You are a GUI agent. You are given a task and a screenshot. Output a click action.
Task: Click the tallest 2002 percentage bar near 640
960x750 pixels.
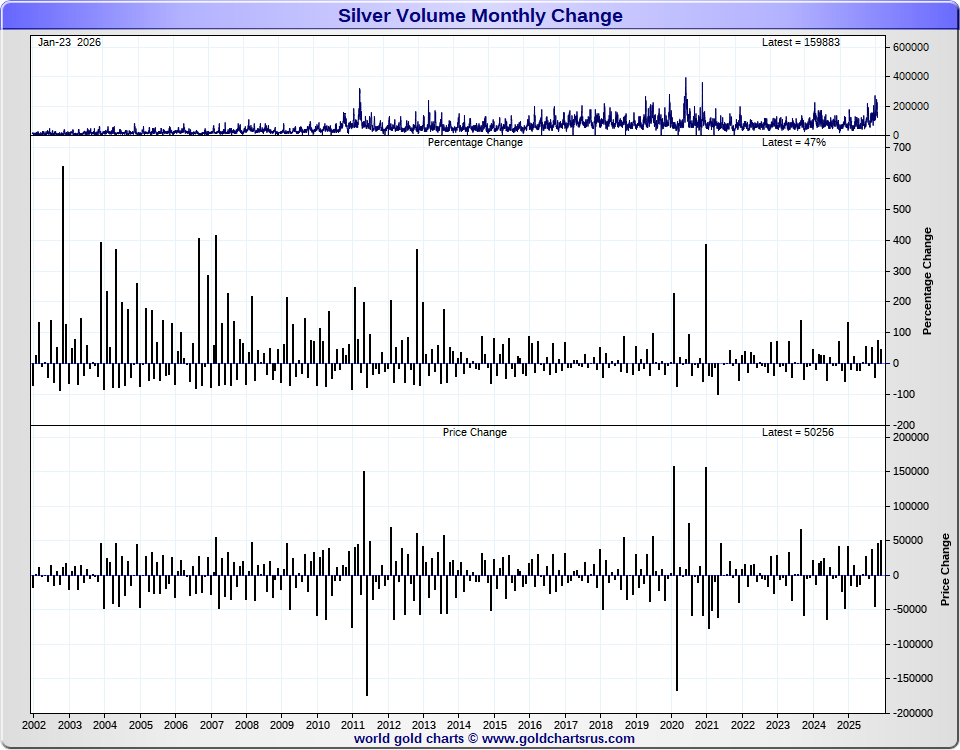(63, 264)
